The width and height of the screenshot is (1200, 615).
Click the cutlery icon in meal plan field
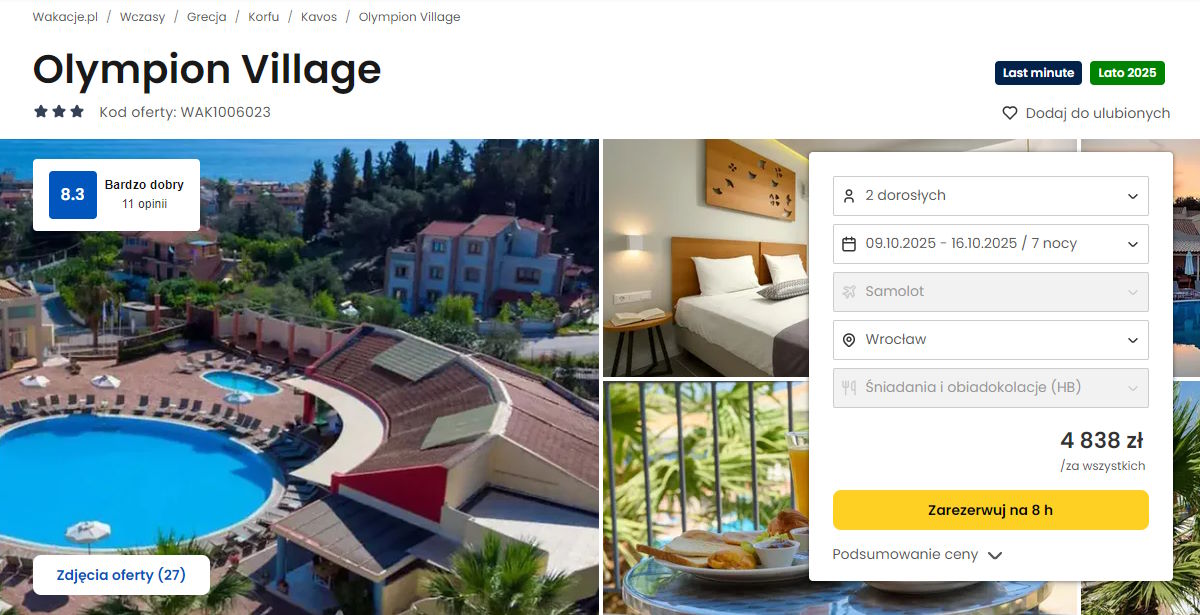(x=849, y=388)
